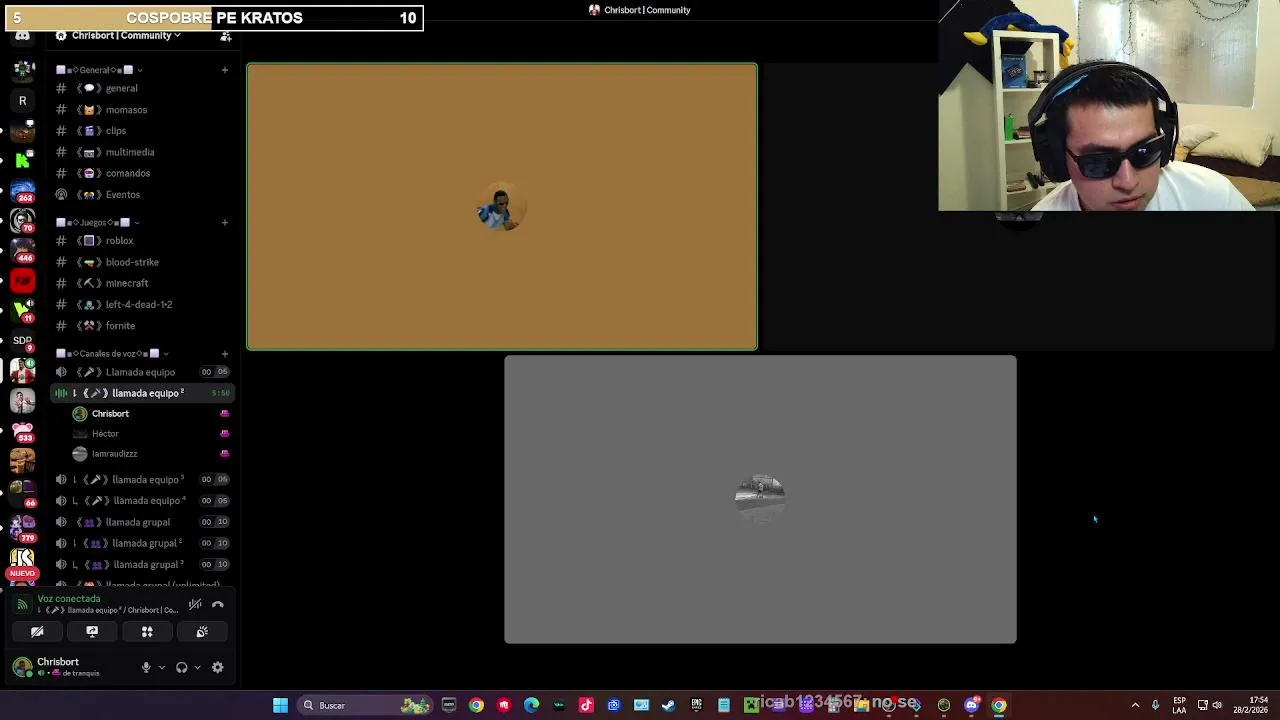Share your screen button
Viewport: 1280px width, 720px height.
tap(92, 632)
